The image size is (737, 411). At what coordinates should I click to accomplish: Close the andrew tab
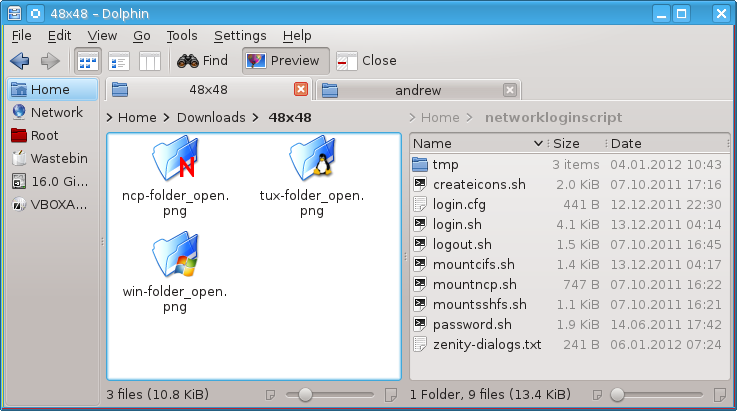click(x=510, y=90)
